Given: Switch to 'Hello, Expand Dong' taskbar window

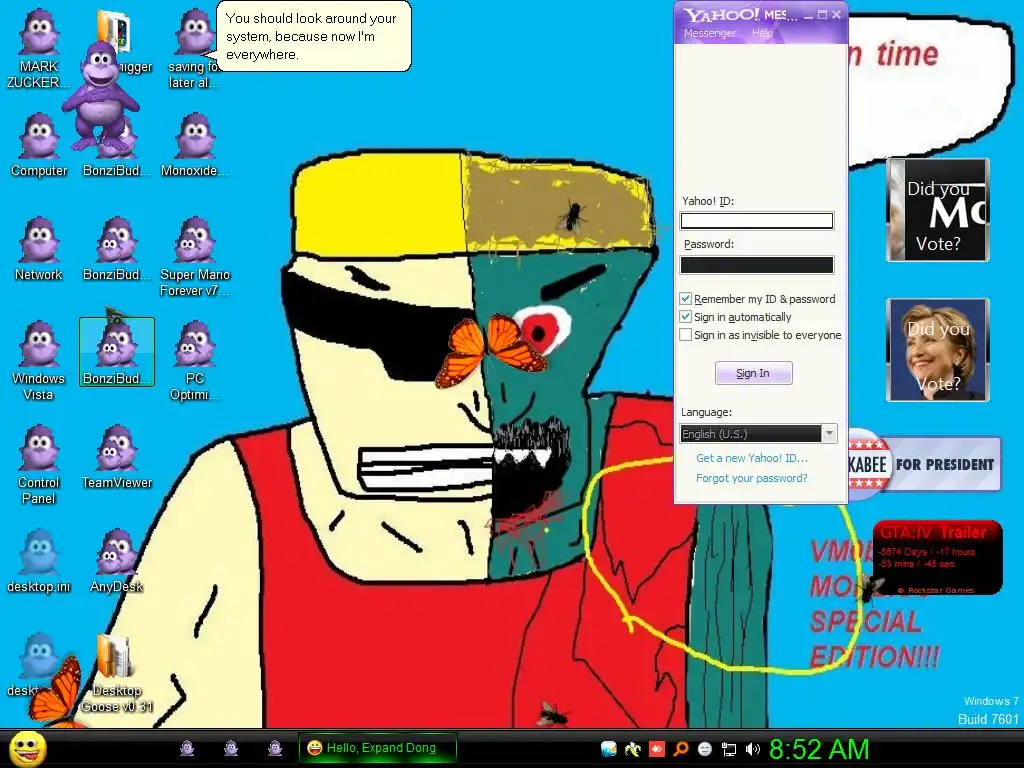Looking at the screenshot, I should pos(377,748).
